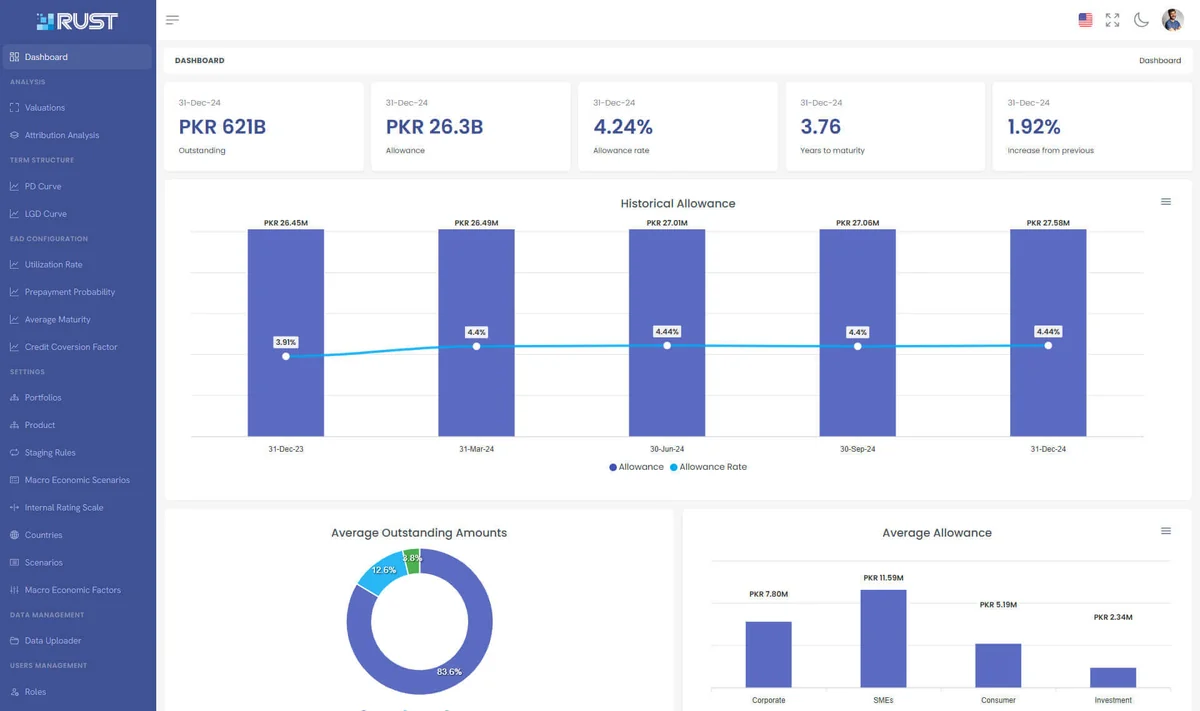This screenshot has height=711, width=1200.
Task: Click the 31-Dec-24 allowance rate point
Action: [1048, 346]
